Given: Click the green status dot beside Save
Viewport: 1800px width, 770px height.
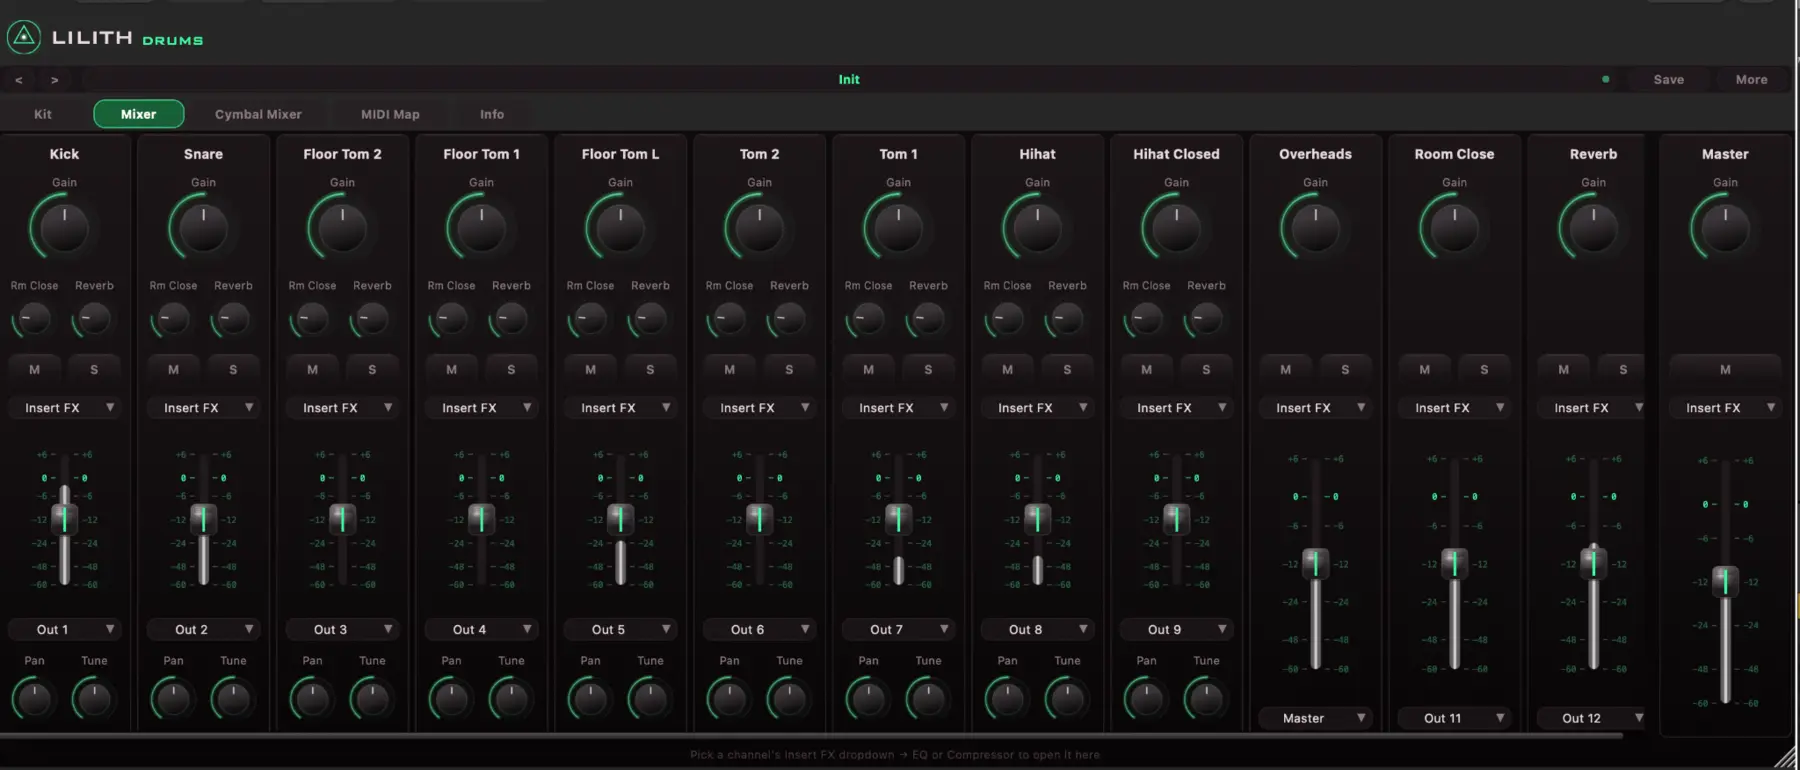Looking at the screenshot, I should (1606, 79).
